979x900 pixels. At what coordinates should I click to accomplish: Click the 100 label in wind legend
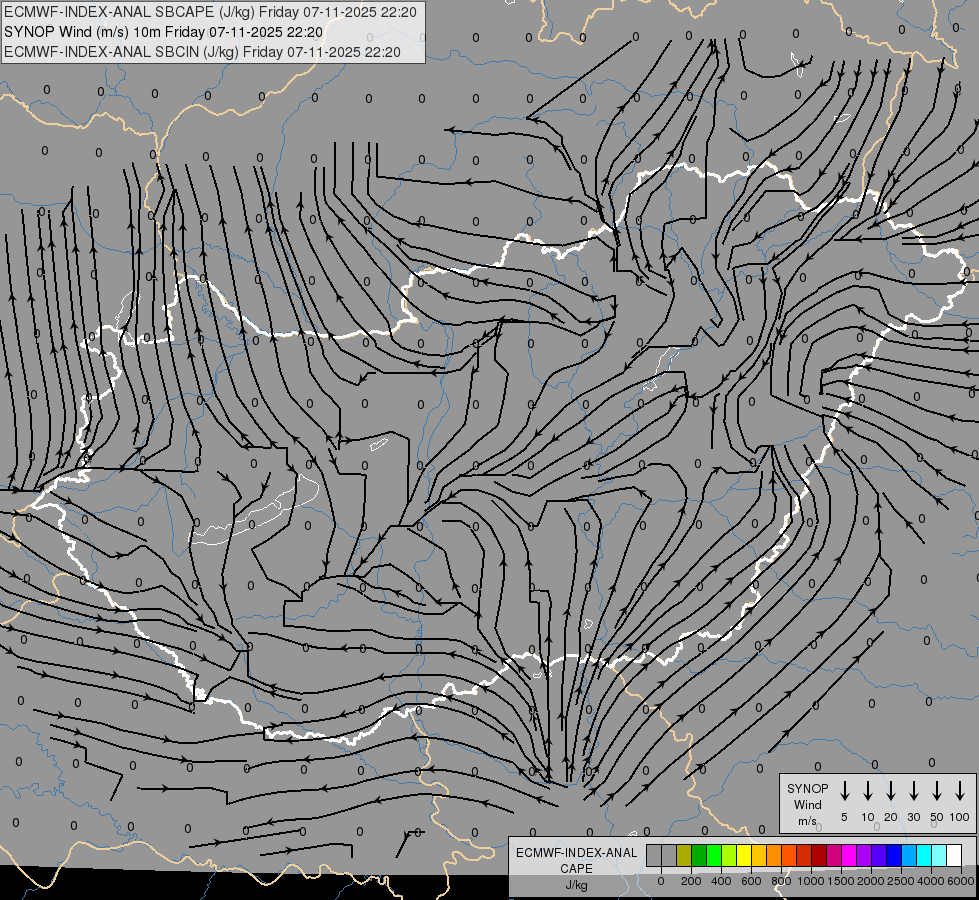pos(960,817)
